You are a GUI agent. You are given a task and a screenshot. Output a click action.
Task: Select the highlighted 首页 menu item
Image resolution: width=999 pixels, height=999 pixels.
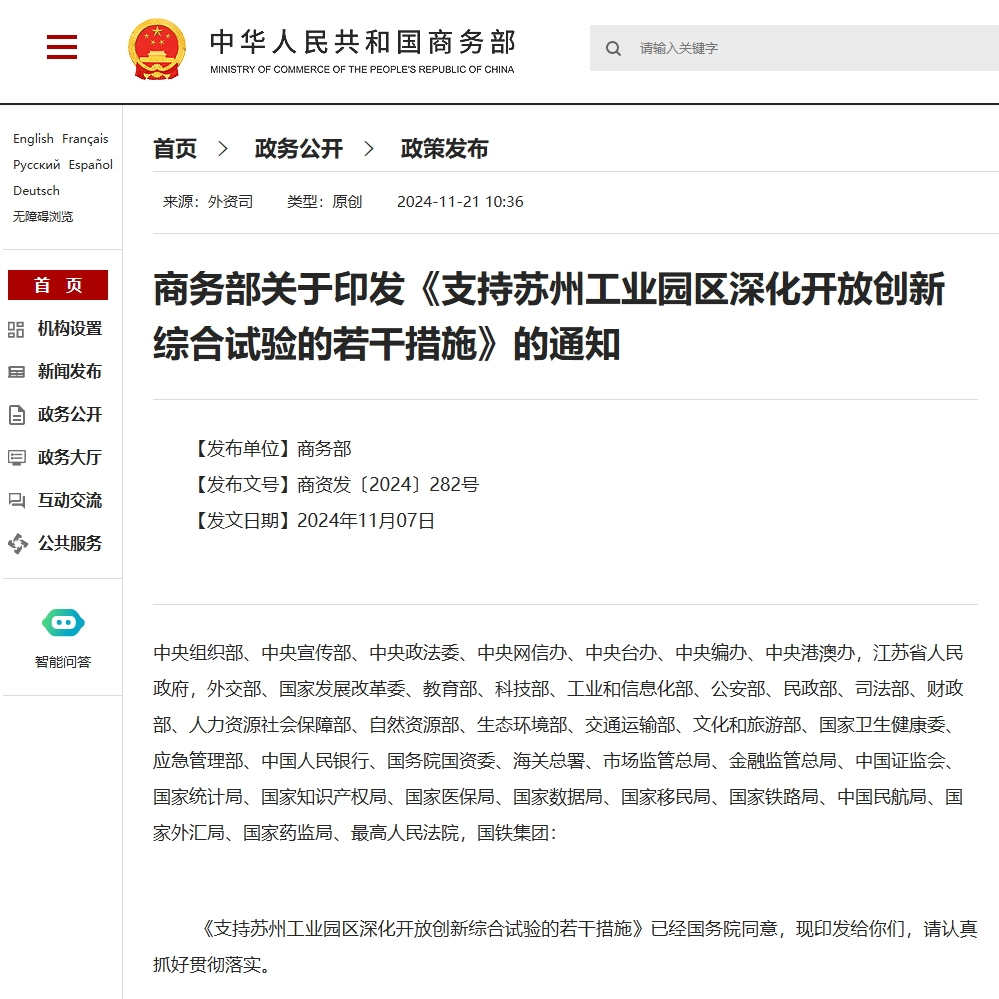[57, 284]
